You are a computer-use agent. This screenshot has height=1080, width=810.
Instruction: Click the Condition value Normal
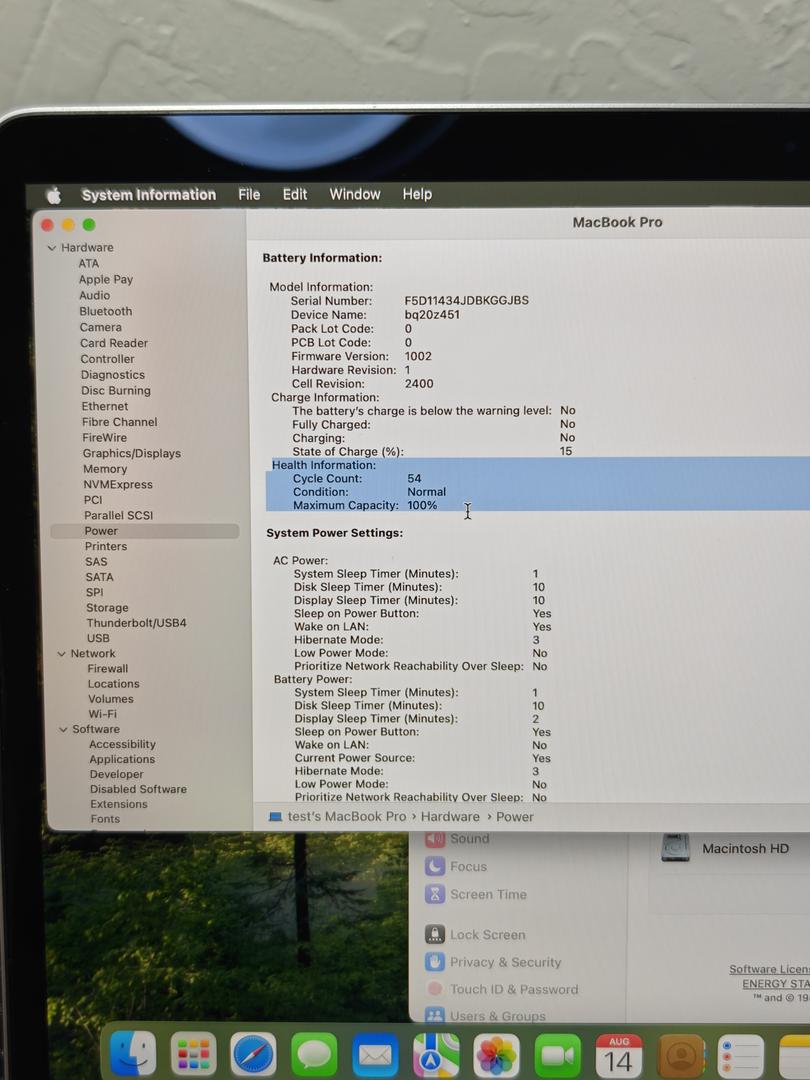tap(426, 492)
